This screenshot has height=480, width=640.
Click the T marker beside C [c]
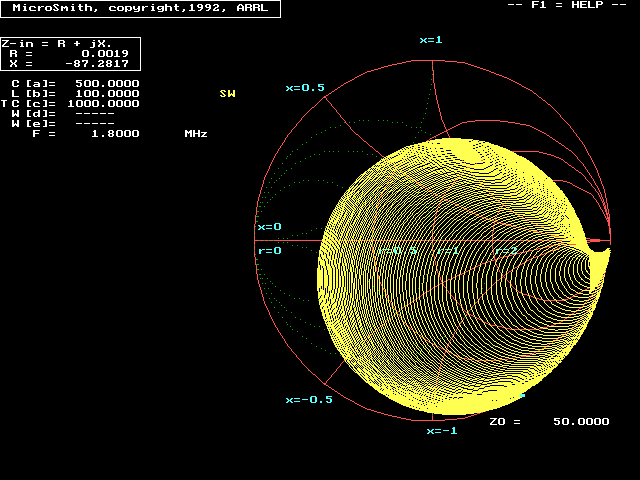pyautogui.click(x=4, y=104)
